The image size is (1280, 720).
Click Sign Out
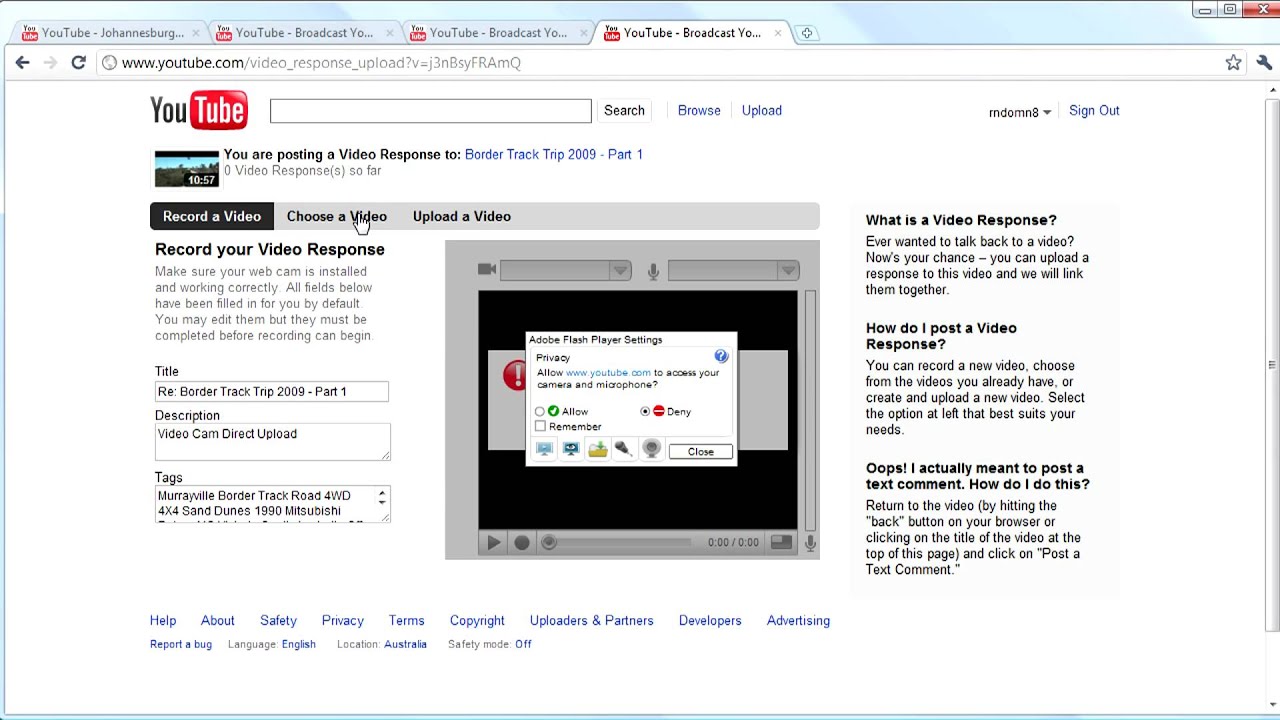[1094, 110]
